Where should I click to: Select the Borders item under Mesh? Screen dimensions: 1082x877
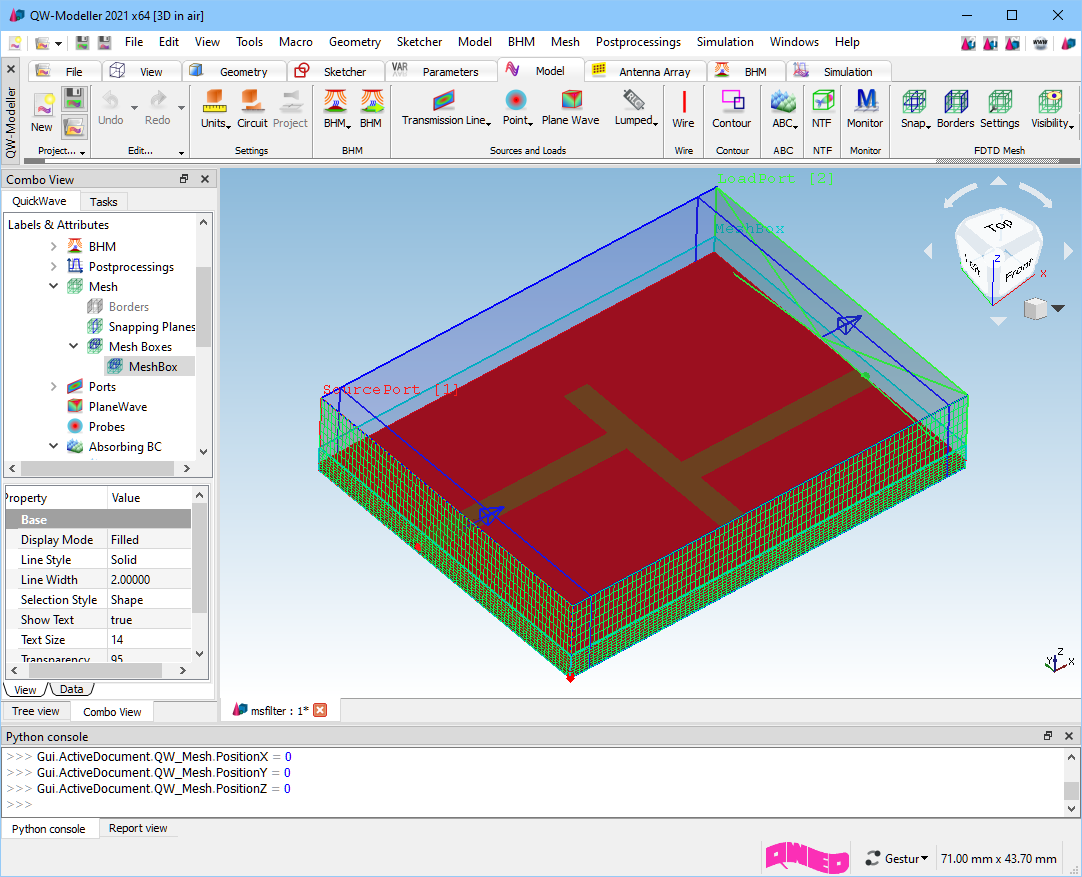[128, 307]
